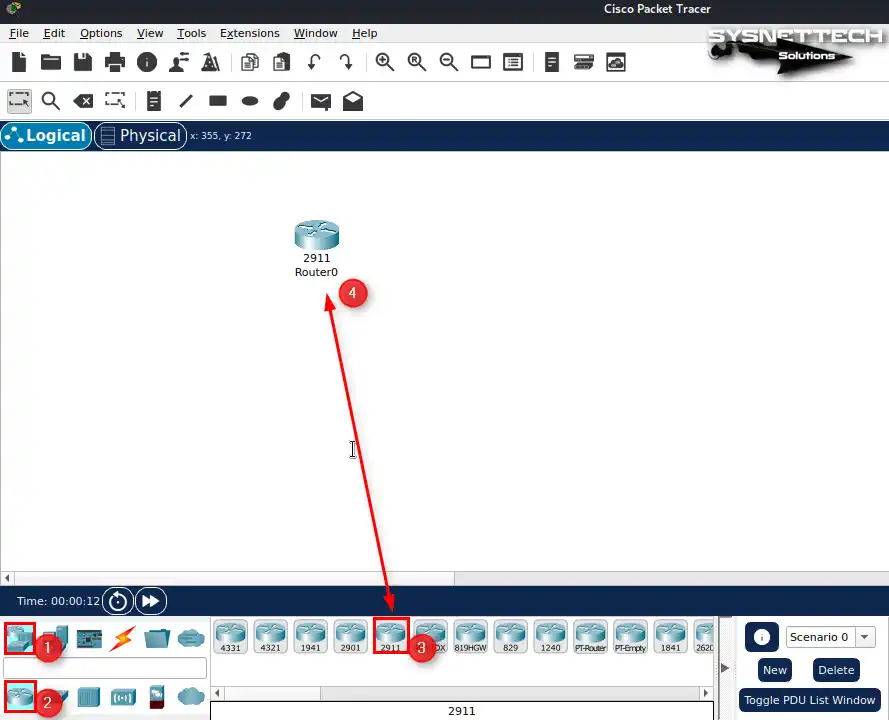Select Connections category folder icon
The image size is (889, 720).
pos(157,638)
